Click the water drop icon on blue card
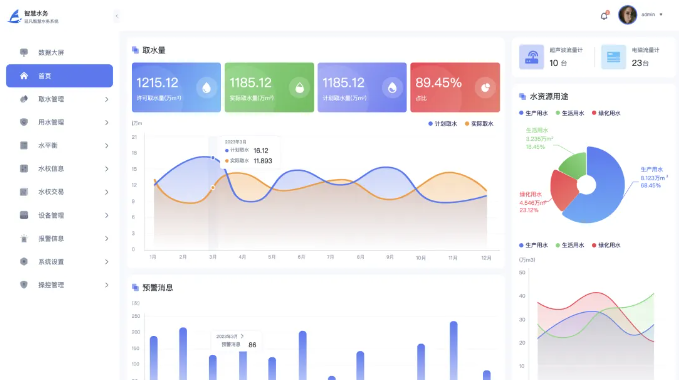The height and width of the screenshot is (380, 679). [x=206, y=87]
